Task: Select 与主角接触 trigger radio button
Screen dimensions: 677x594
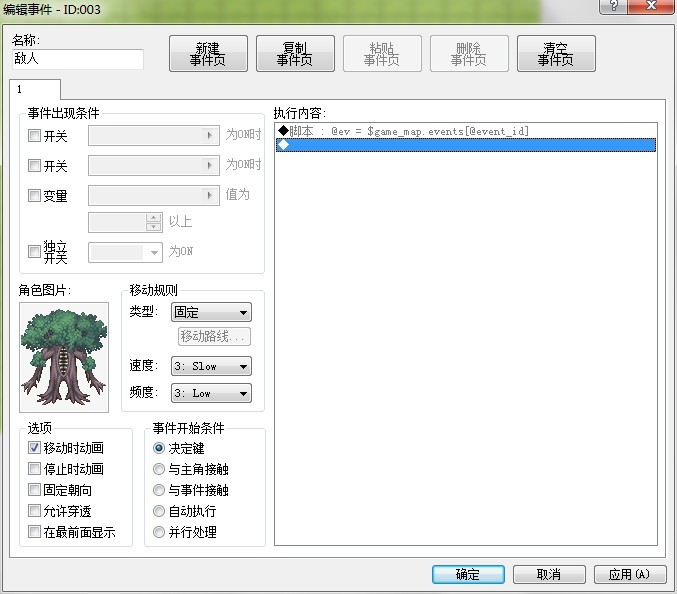Action: (159, 469)
